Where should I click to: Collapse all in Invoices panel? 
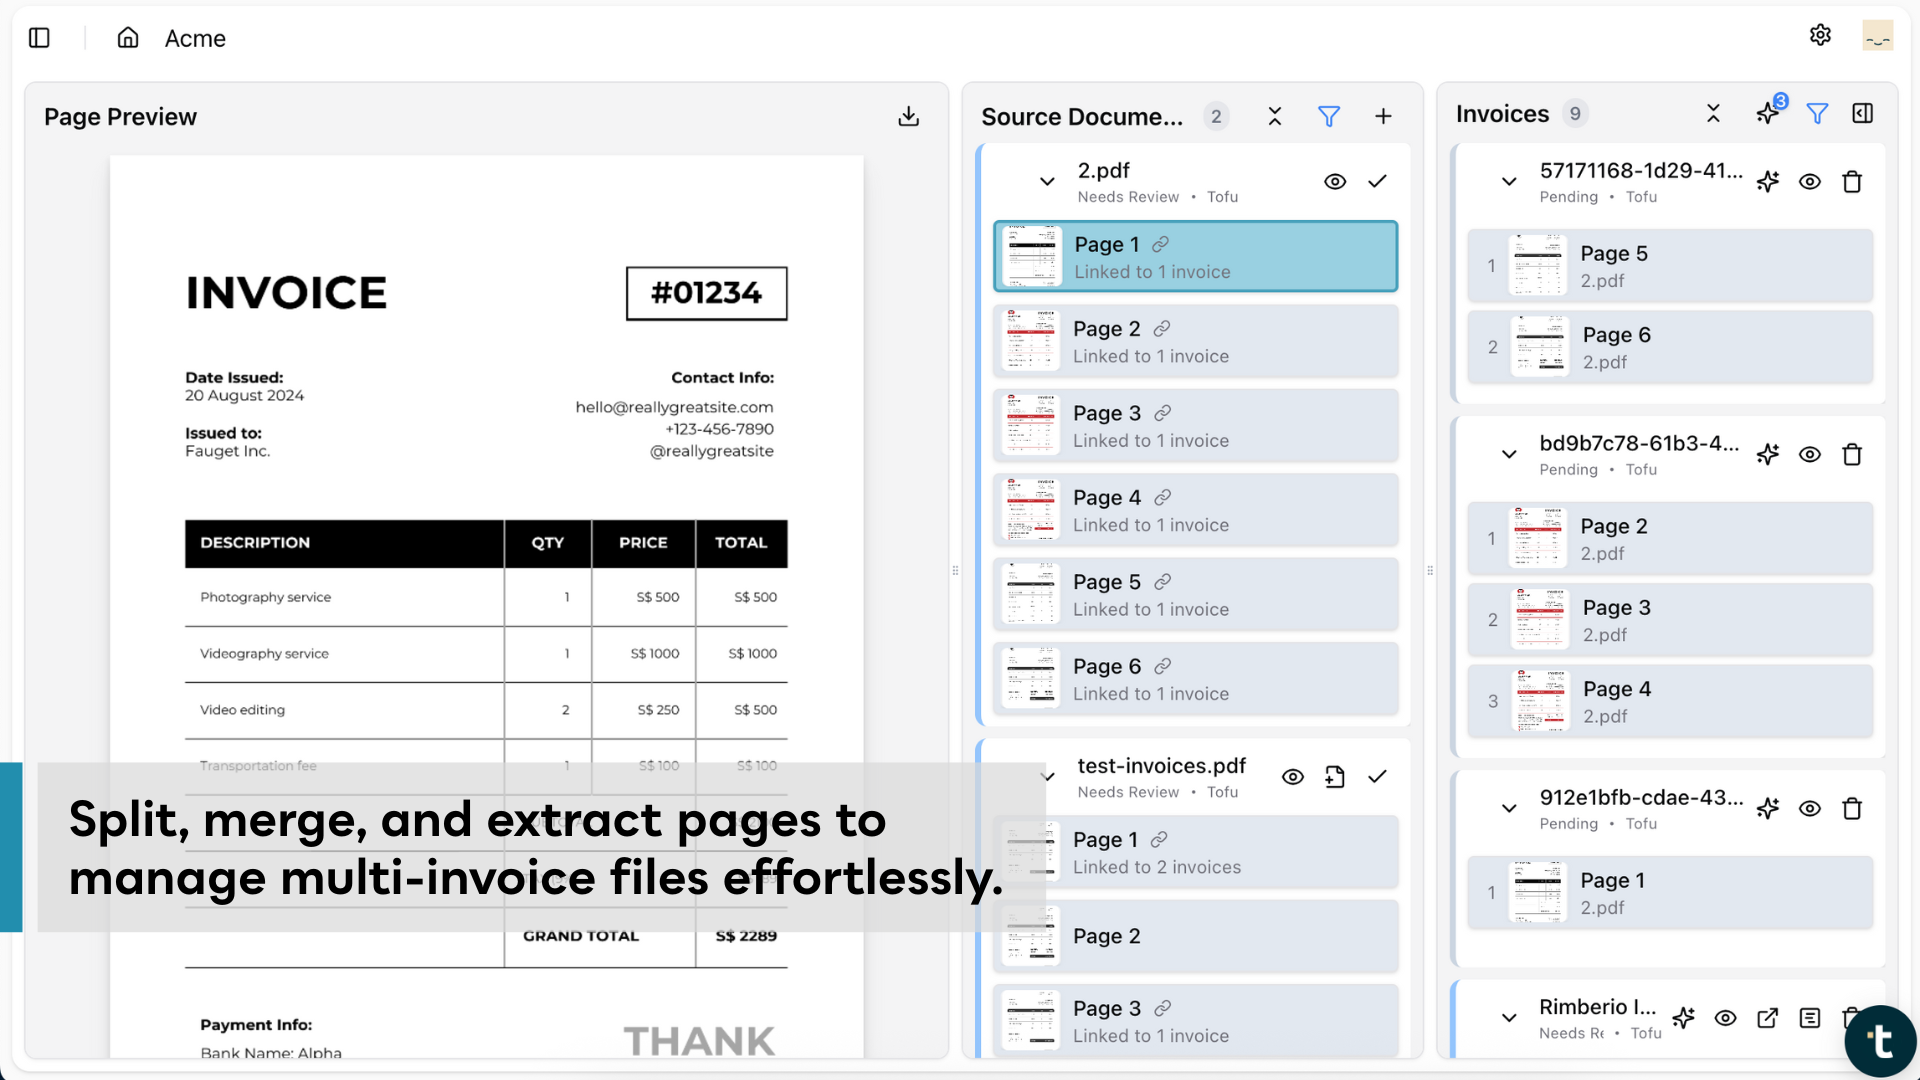(x=1713, y=114)
